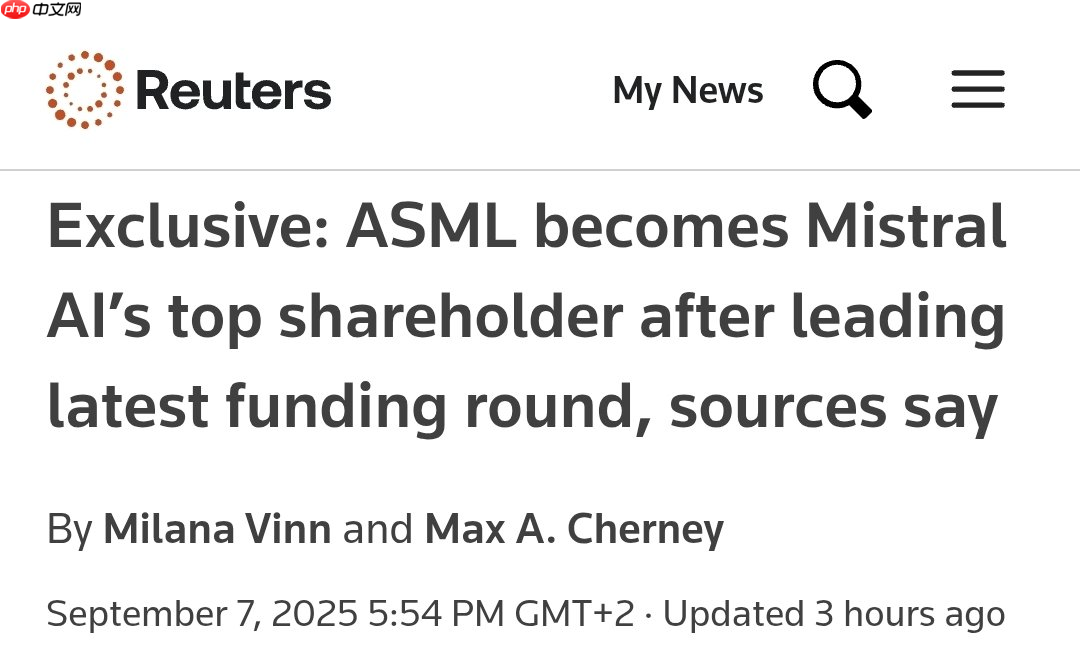Viewport: 1080px width, 659px height.
Task: Open the ASML Mistral AI headline article
Action: pyautogui.click(x=525, y=315)
